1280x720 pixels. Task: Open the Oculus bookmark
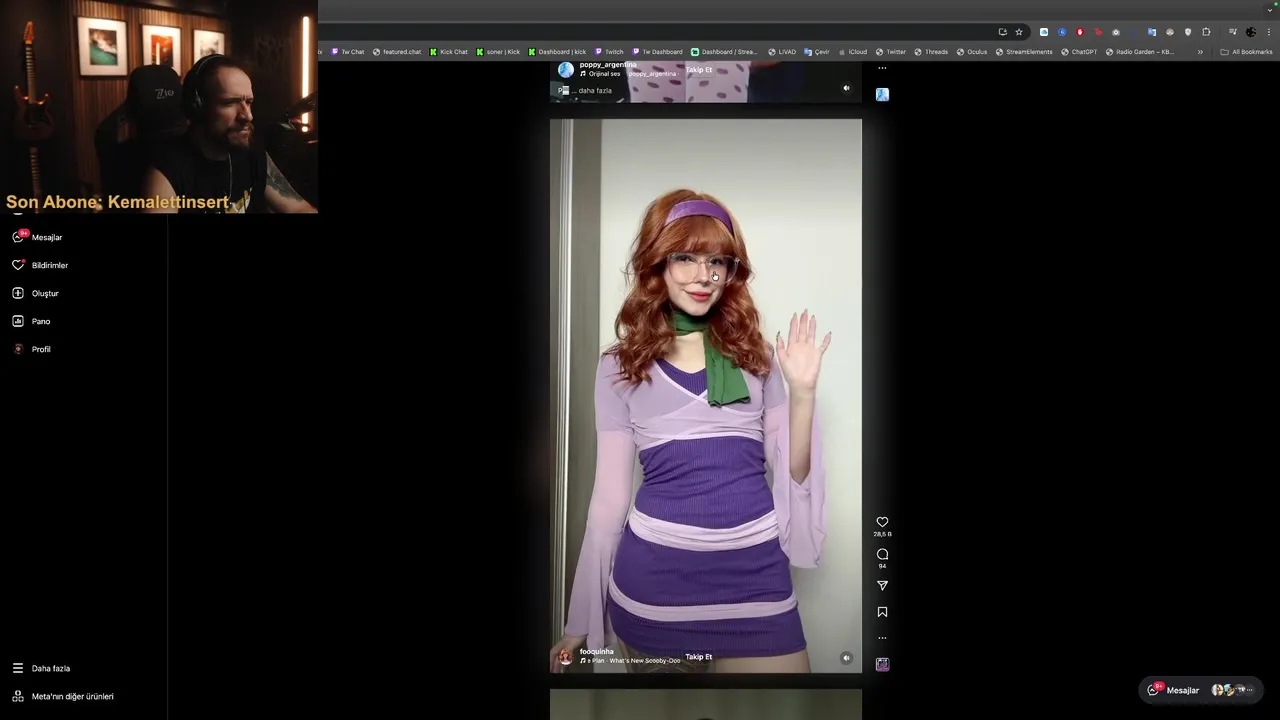click(972, 52)
